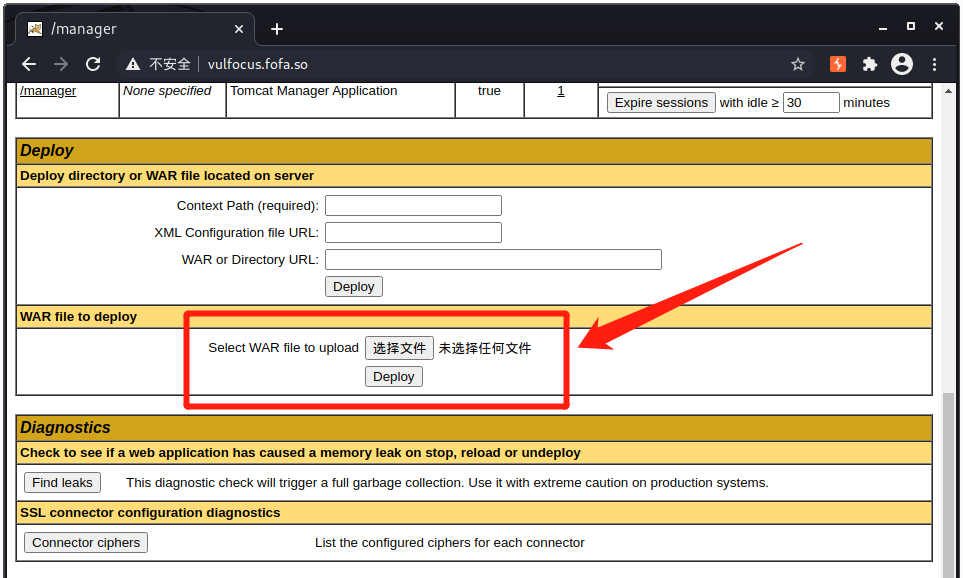Image resolution: width=963 pixels, height=578 pixels.
Task: Click the Connector ciphers button
Action: click(85, 542)
